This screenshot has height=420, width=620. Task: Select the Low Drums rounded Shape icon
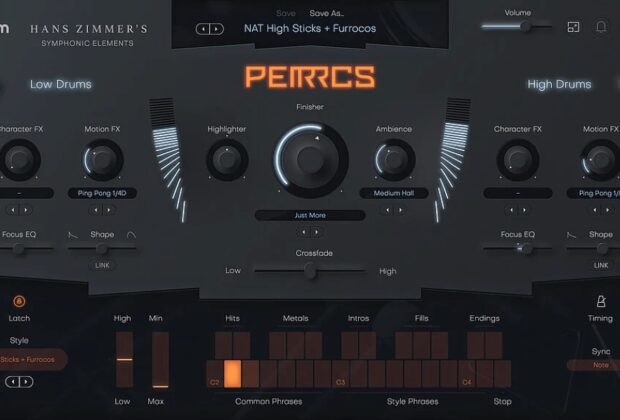click(131, 235)
